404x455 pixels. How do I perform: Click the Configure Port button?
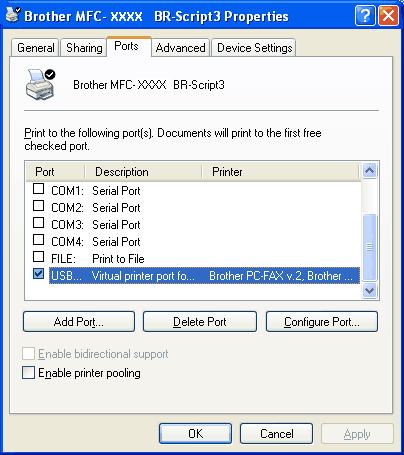tap(322, 322)
